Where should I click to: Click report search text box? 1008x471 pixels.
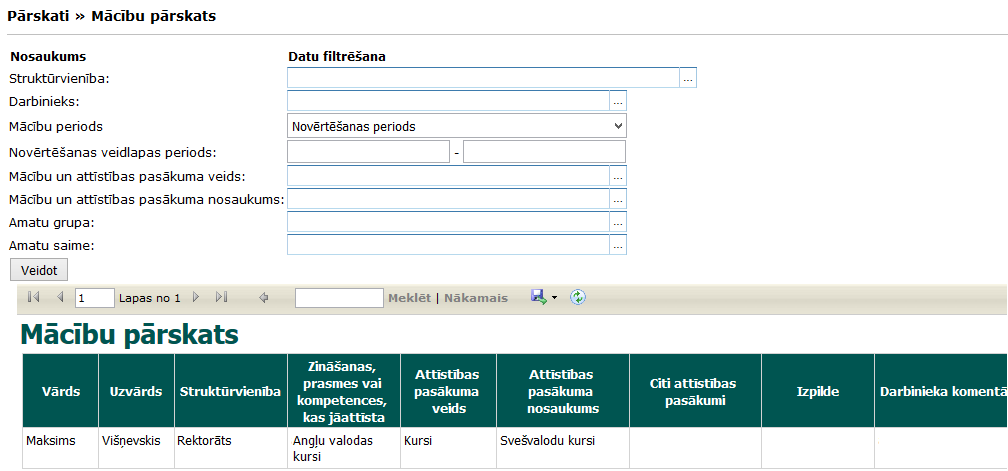coord(339,298)
